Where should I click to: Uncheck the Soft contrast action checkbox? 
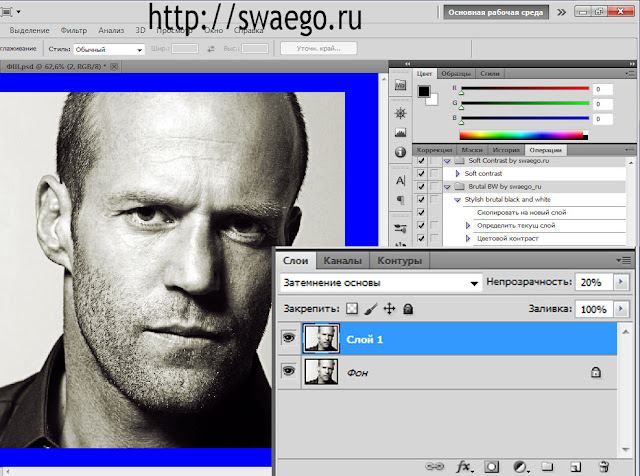coord(421,173)
